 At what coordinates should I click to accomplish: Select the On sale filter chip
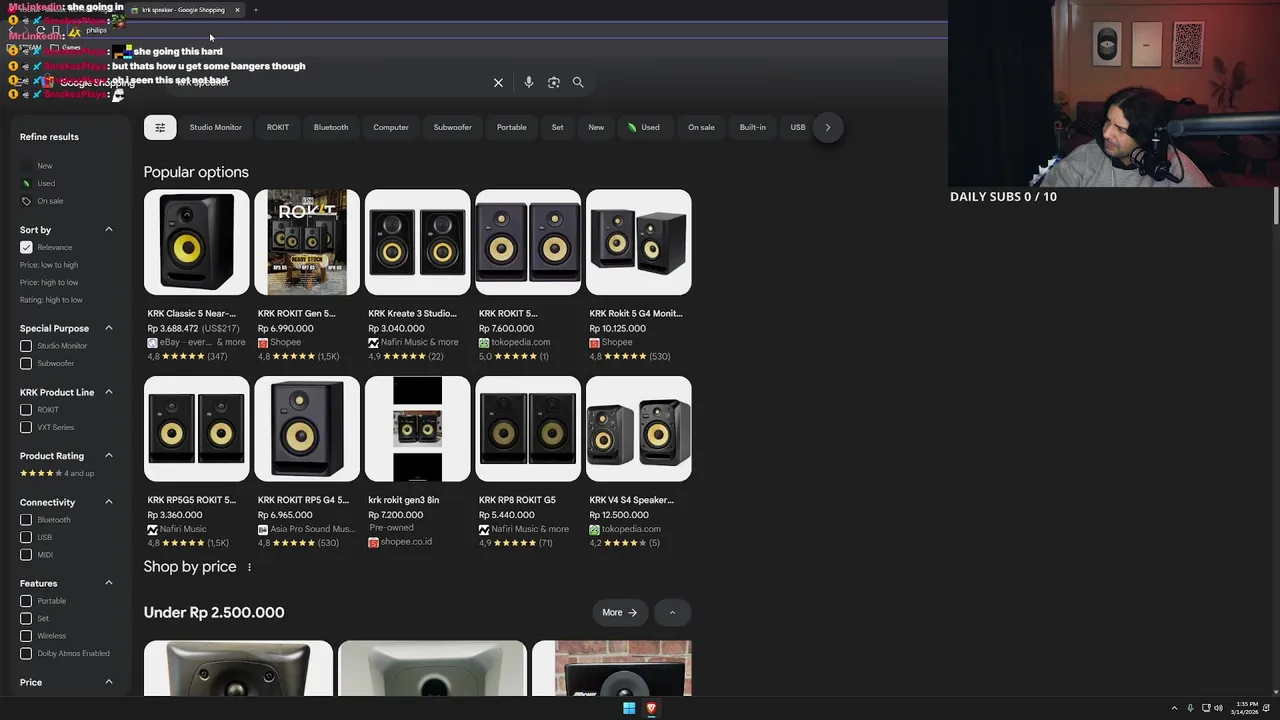(701, 127)
